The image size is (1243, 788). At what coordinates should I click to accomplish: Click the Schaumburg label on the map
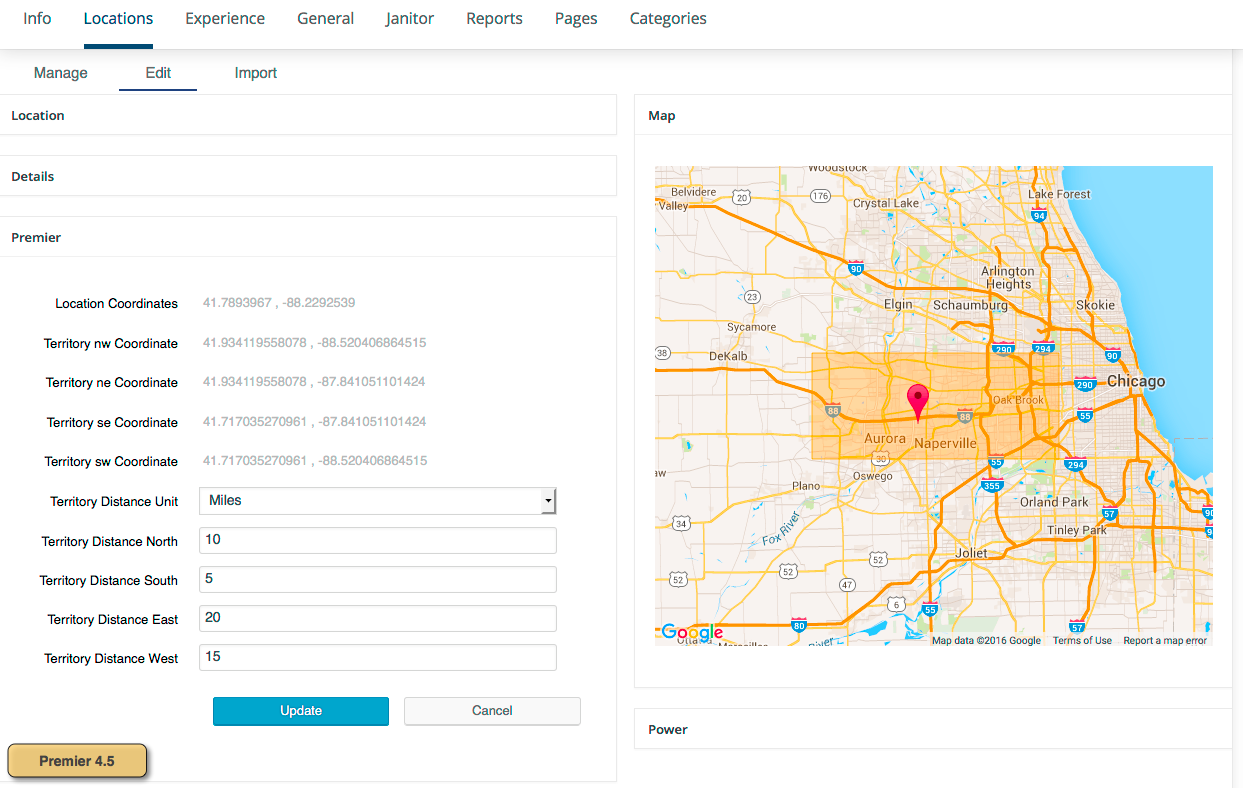tap(970, 305)
